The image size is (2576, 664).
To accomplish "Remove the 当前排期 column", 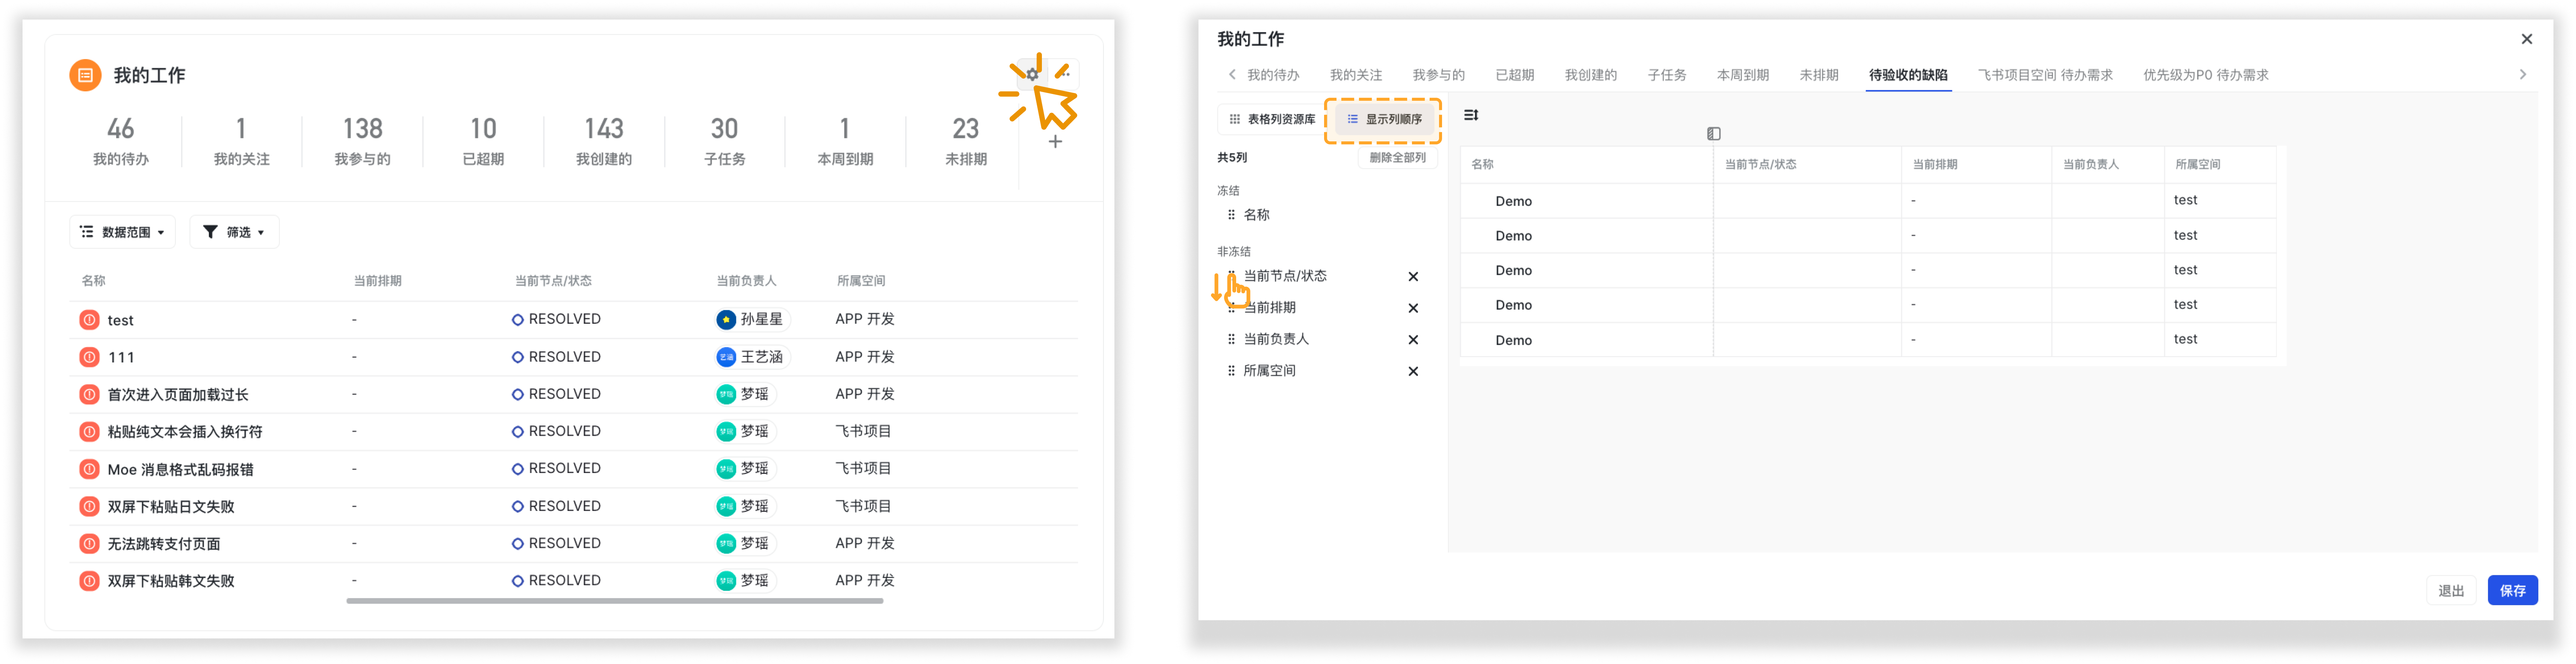I will click(1413, 308).
